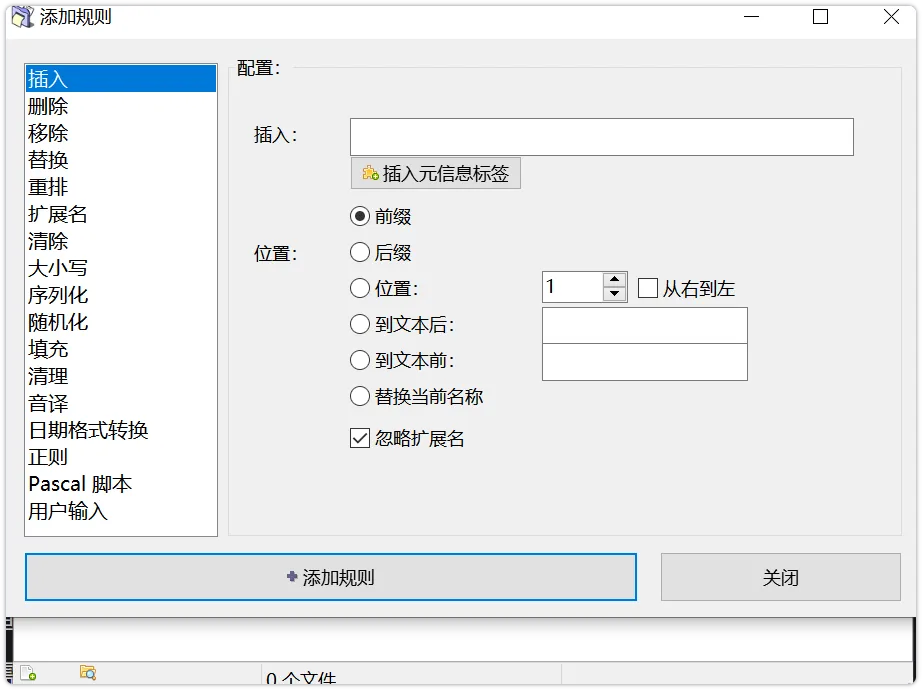This screenshot has width=922, height=690.
Task: Select 序列化 rule type
Action: 121,295
